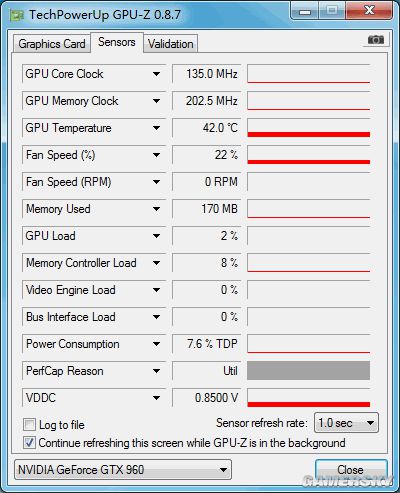Screen dimensions: 400x493
Task: Open the GPU Core Clock sensor dropdown arrow
Action: point(156,74)
